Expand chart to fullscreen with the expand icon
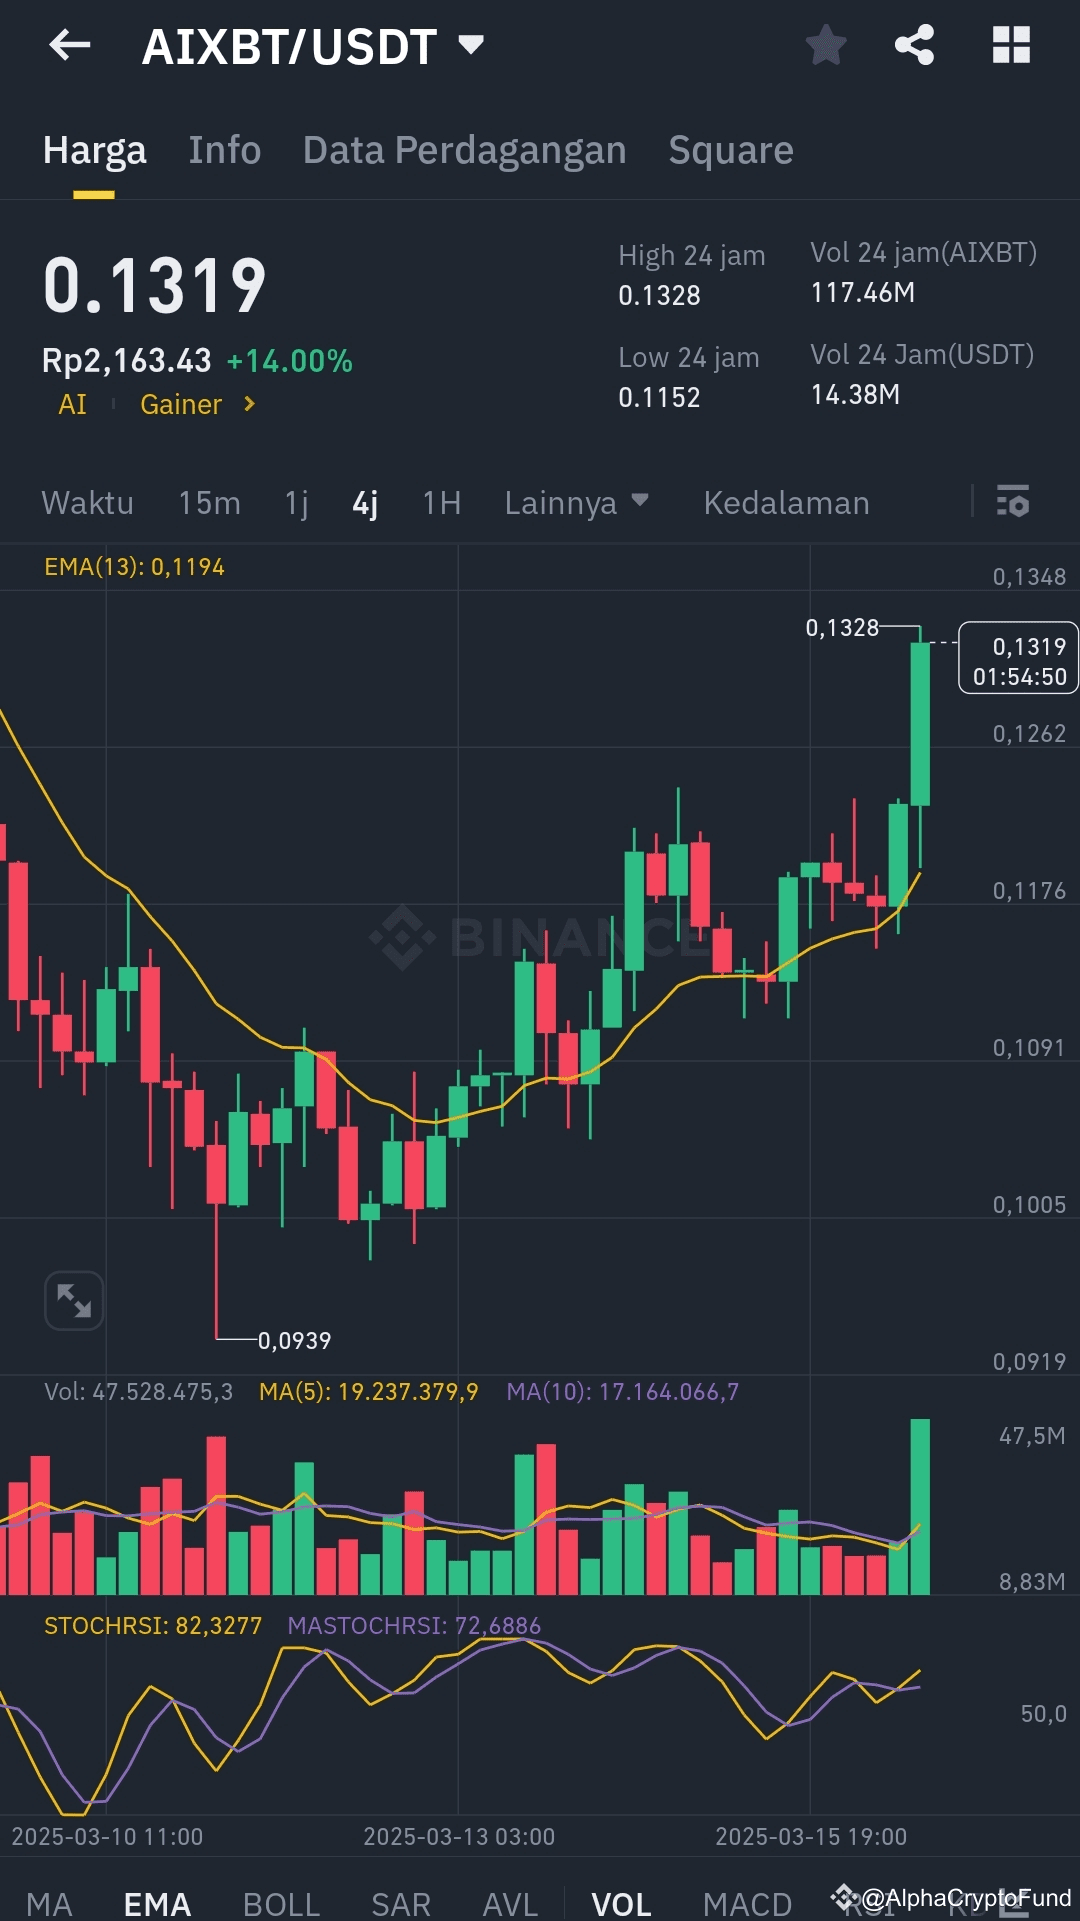This screenshot has height=1921, width=1080. pos(73,1300)
